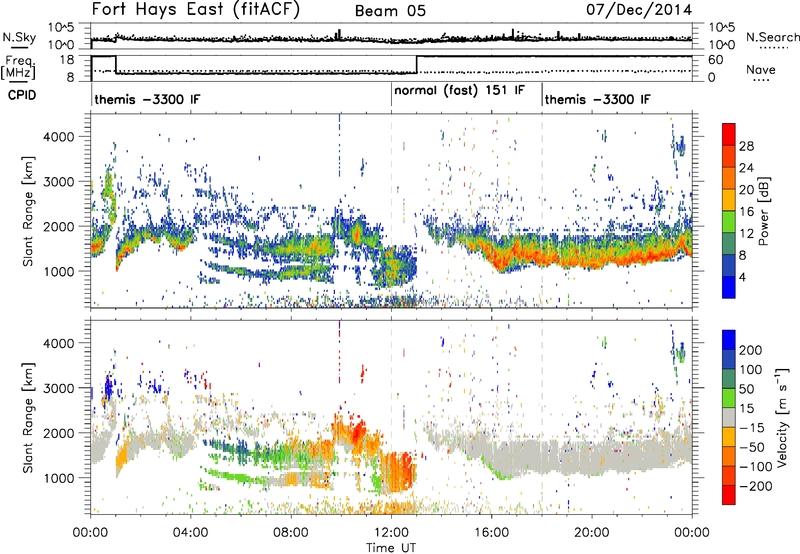800x554 pixels.
Task: Click the 'CPID' row label
Action: 22,95
